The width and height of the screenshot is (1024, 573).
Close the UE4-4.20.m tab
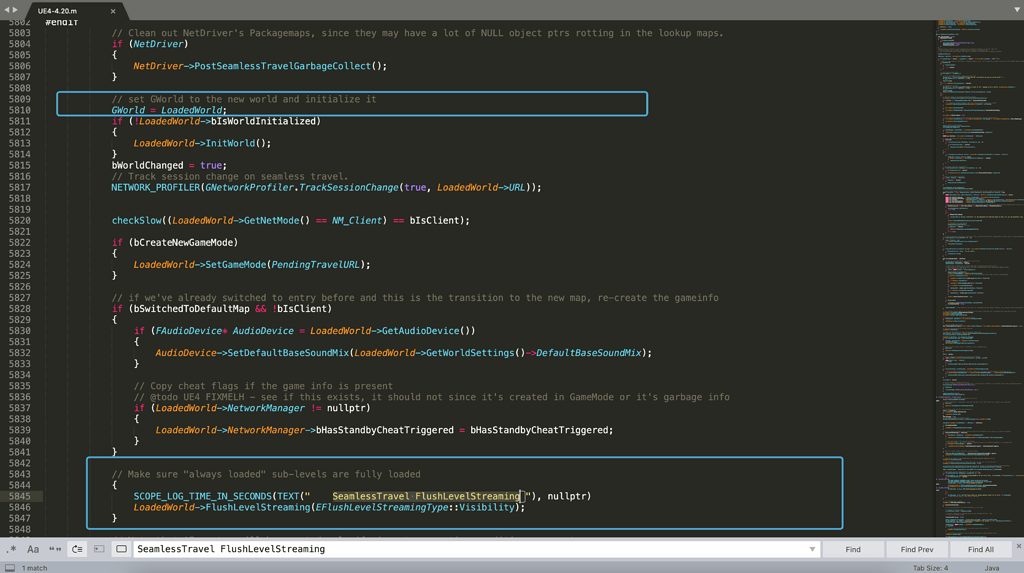(113, 11)
